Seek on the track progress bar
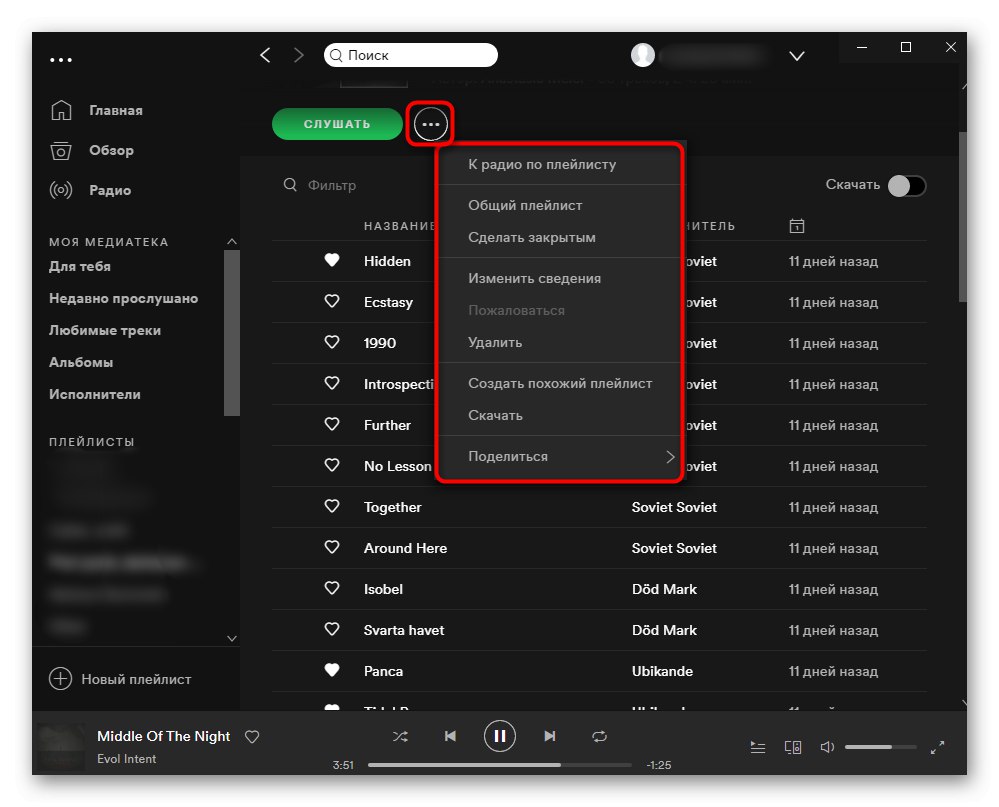The height and width of the screenshot is (807, 999). click(x=500, y=765)
